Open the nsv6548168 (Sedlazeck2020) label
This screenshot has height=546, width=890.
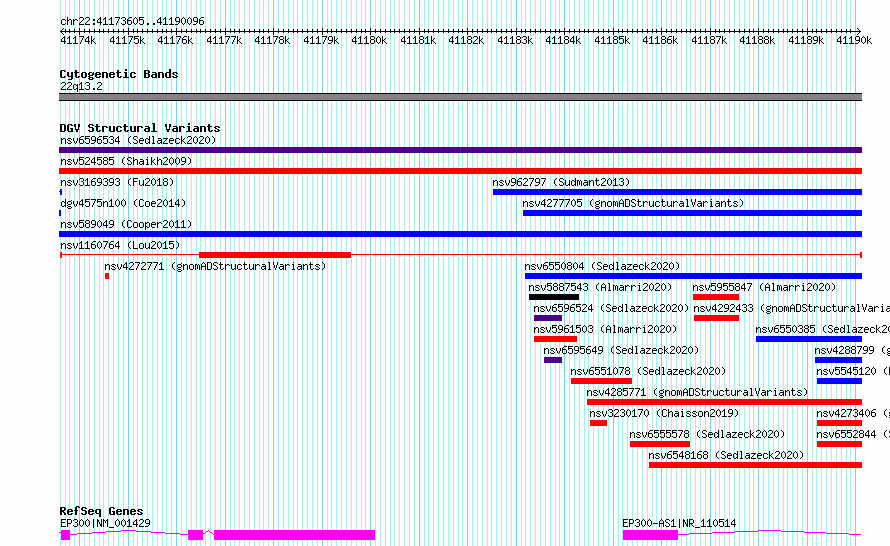[726, 455]
